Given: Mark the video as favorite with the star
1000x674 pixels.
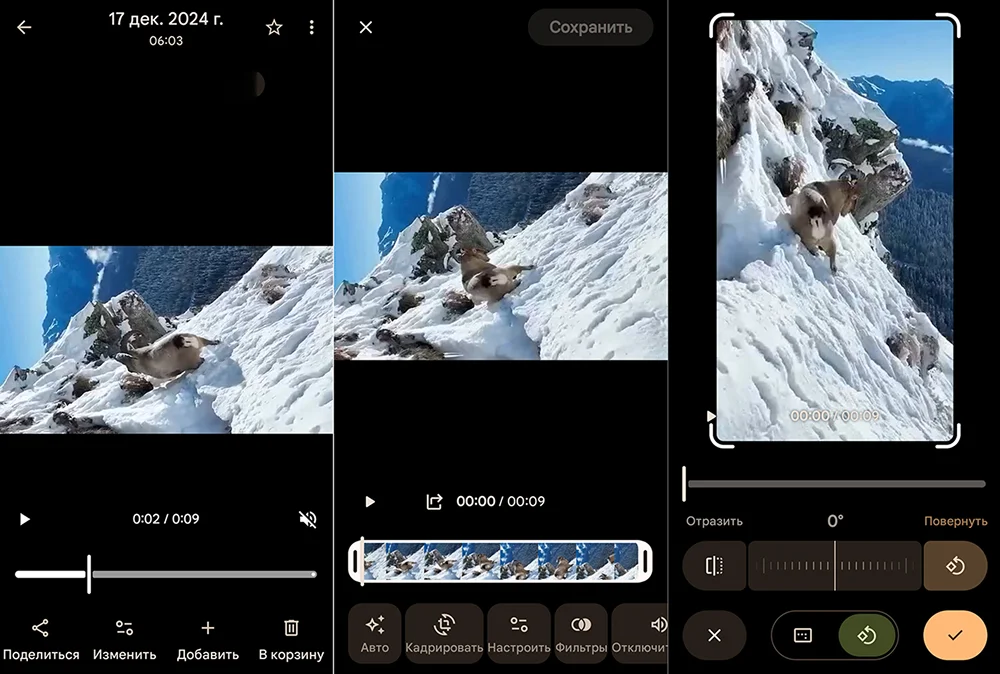Looking at the screenshot, I should pos(274,27).
